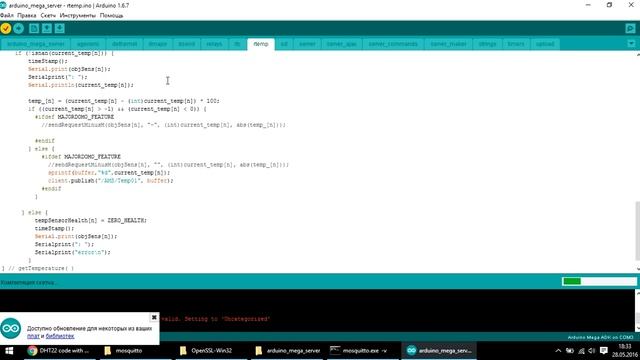The image size is (640, 360).
Task: Switch to the relays tab
Action: point(214,44)
